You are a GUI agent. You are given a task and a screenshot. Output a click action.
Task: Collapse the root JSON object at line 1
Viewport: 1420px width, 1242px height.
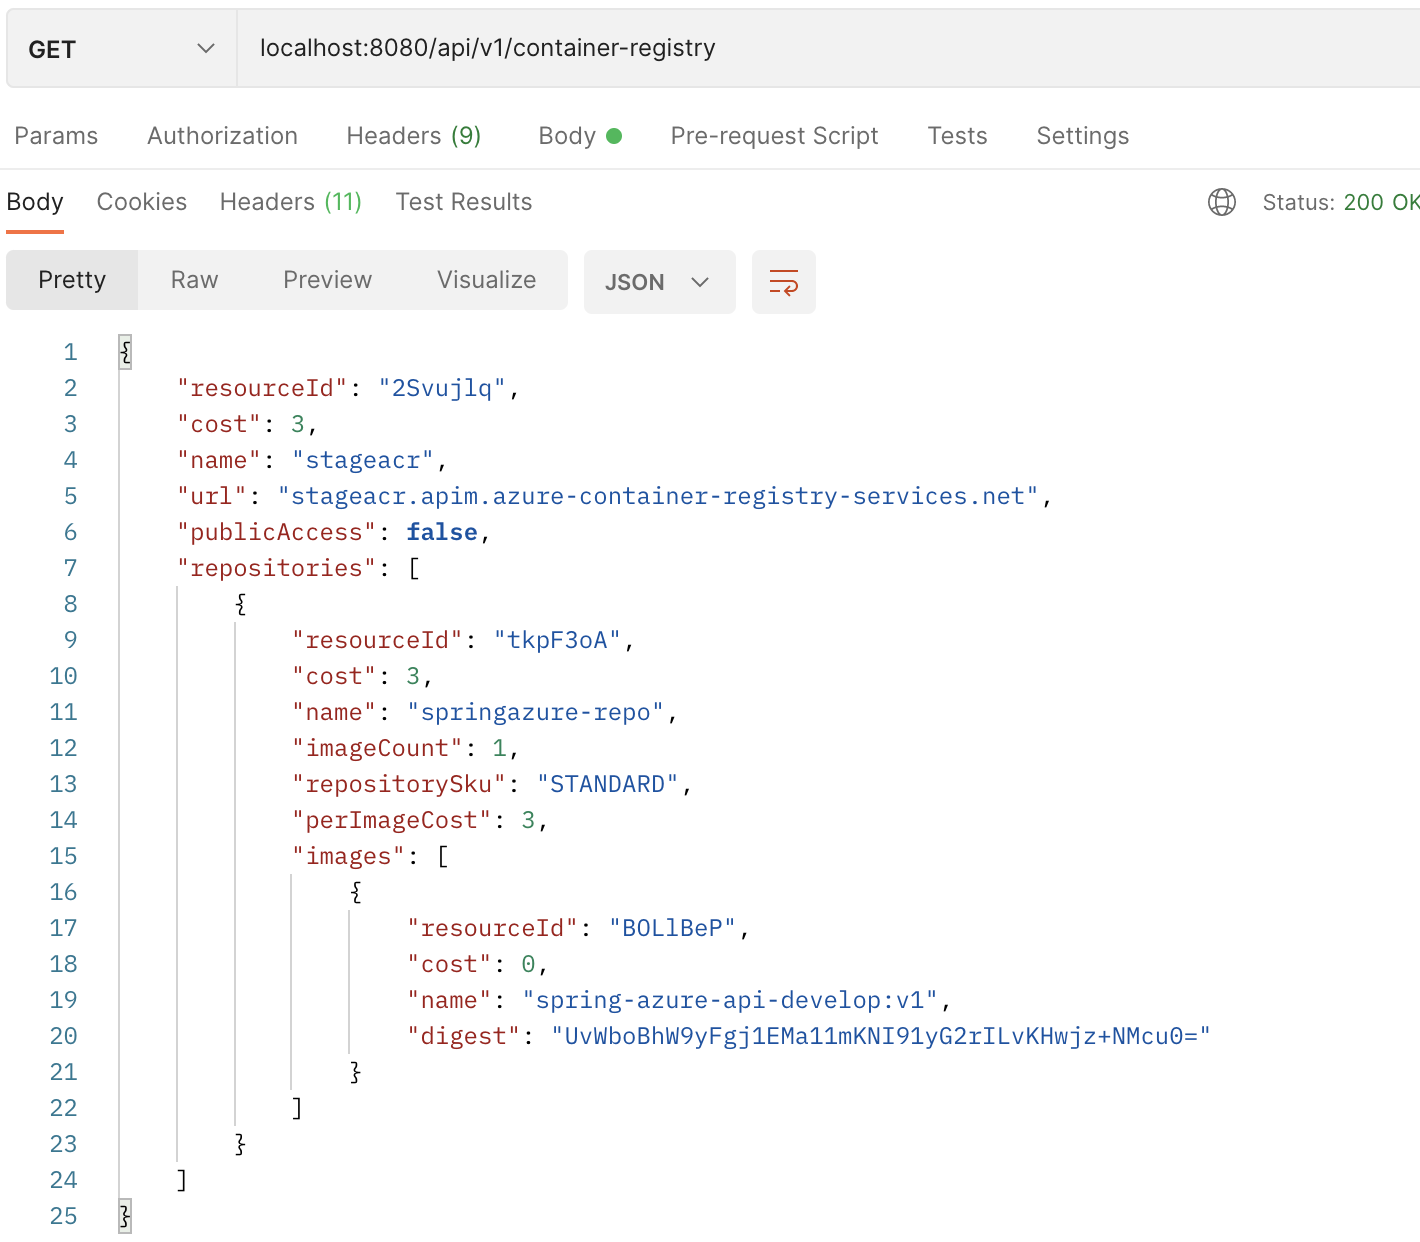pyautogui.click(x=124, y=352)
